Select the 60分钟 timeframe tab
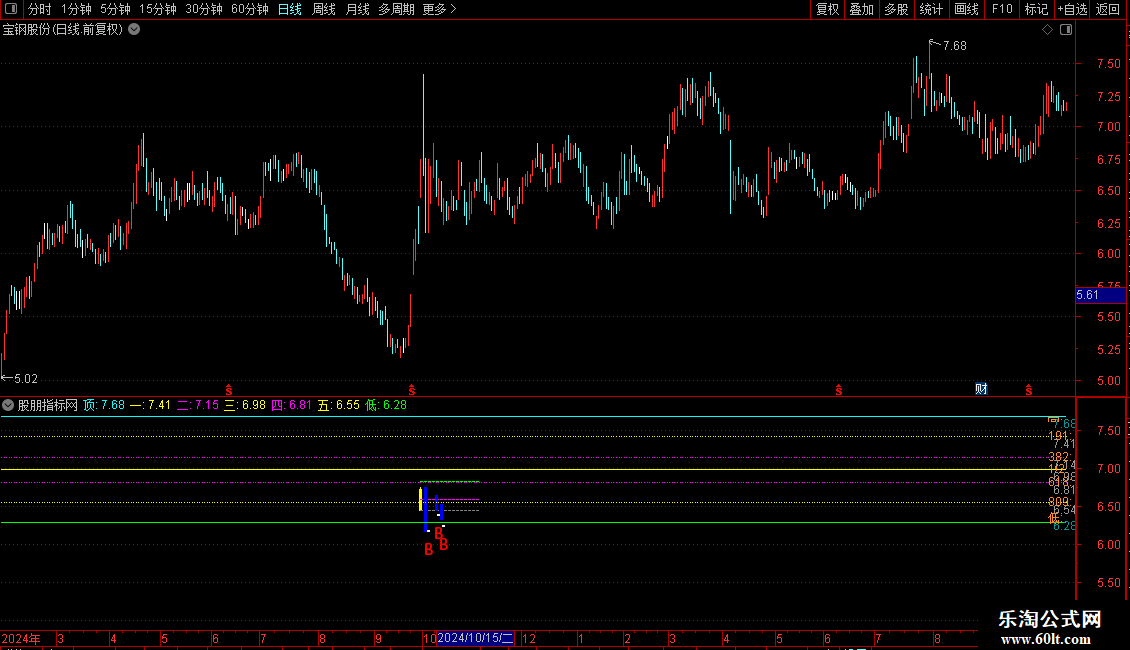The height and width of the screenshot is (650, 1130). click(x=249, y=9)
